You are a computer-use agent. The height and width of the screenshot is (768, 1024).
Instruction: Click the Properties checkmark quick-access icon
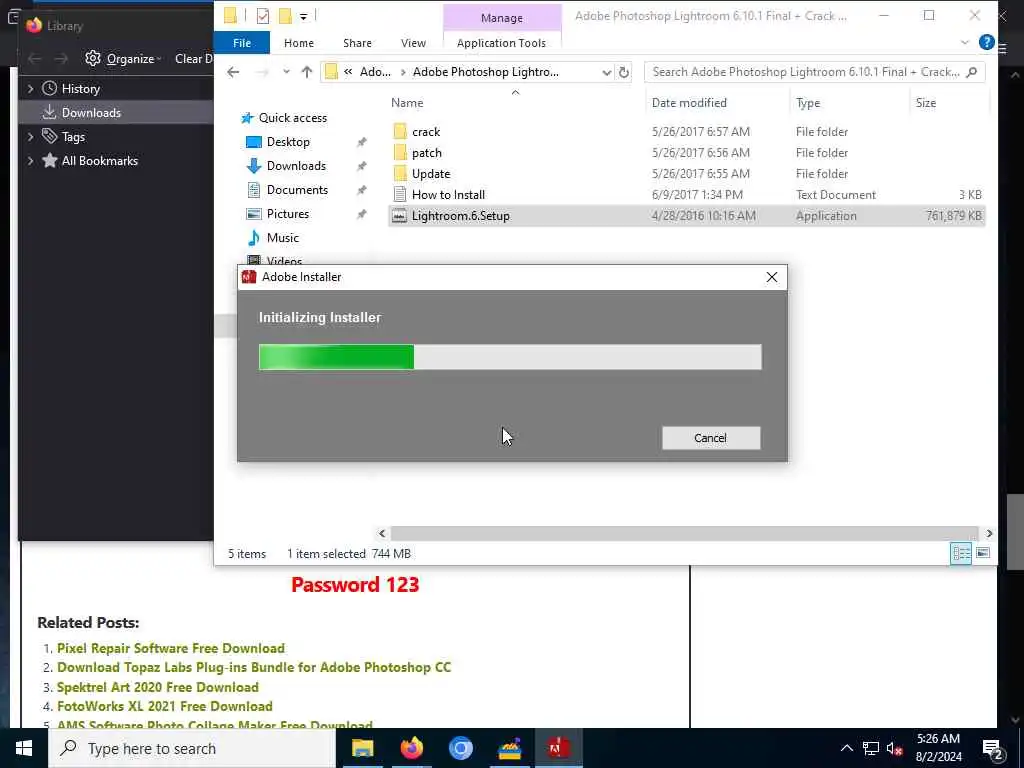[263, 16]
